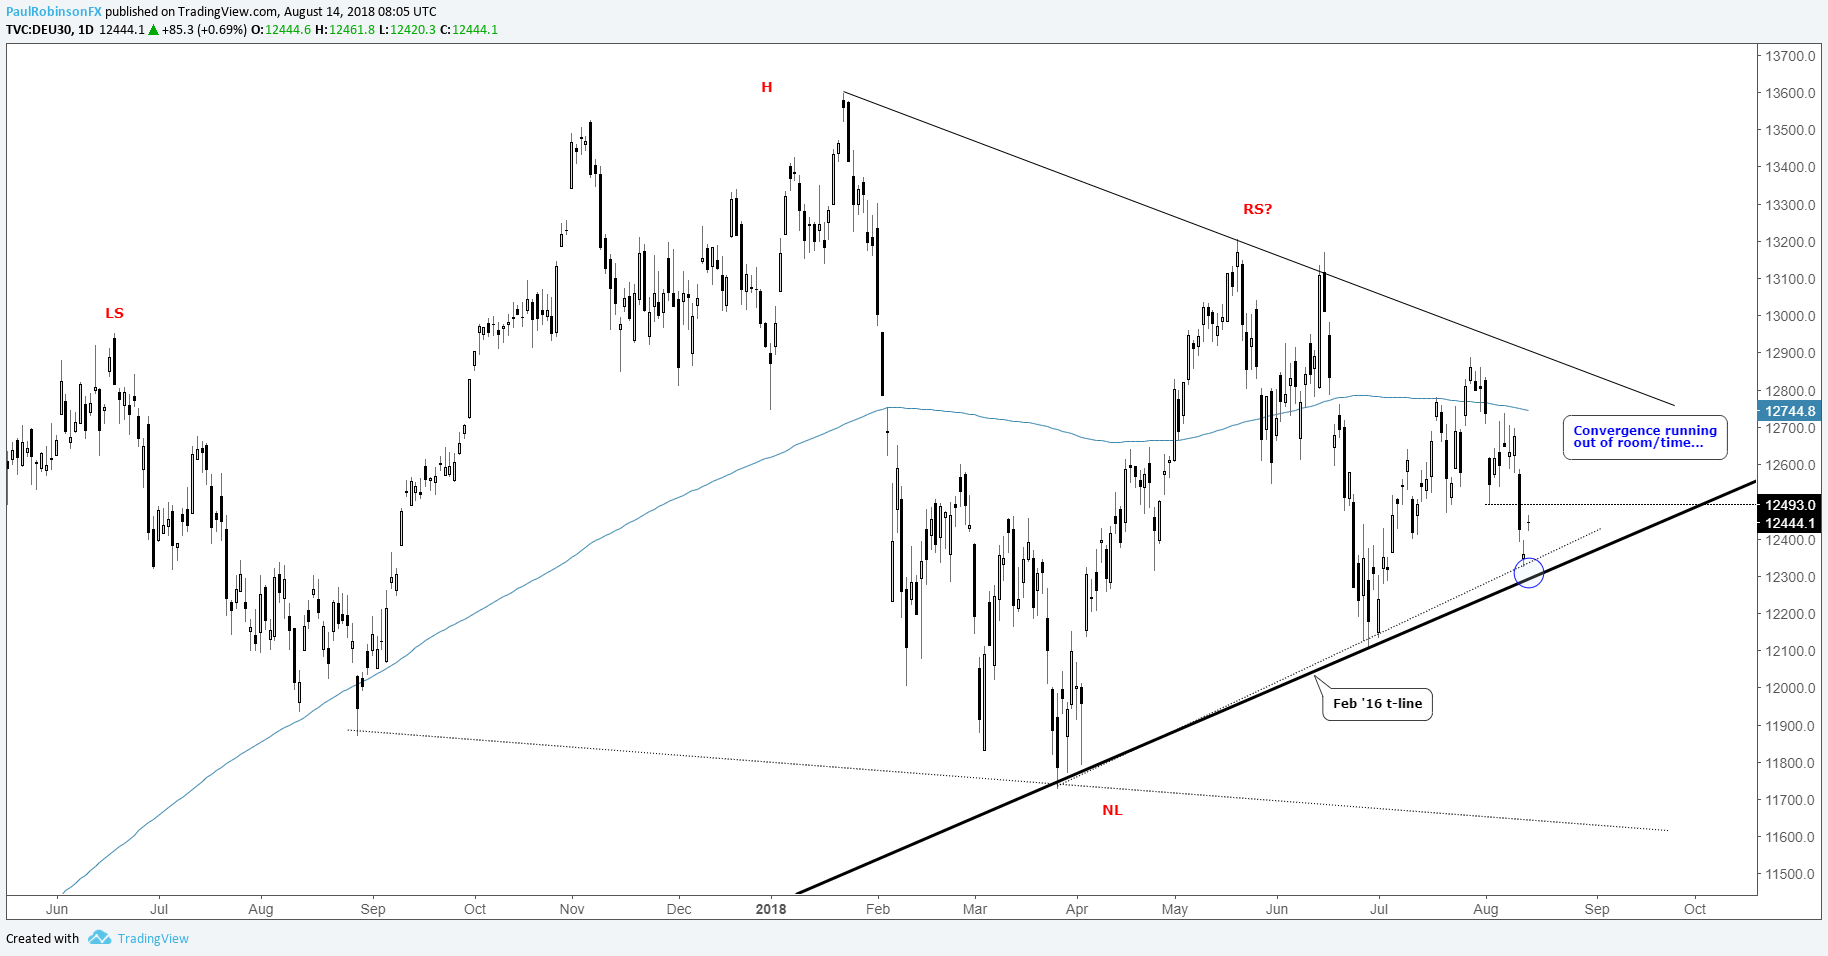1828x956 pixels.
Task: Click the blue circle marker on trendline
Action: [1529, 573]
